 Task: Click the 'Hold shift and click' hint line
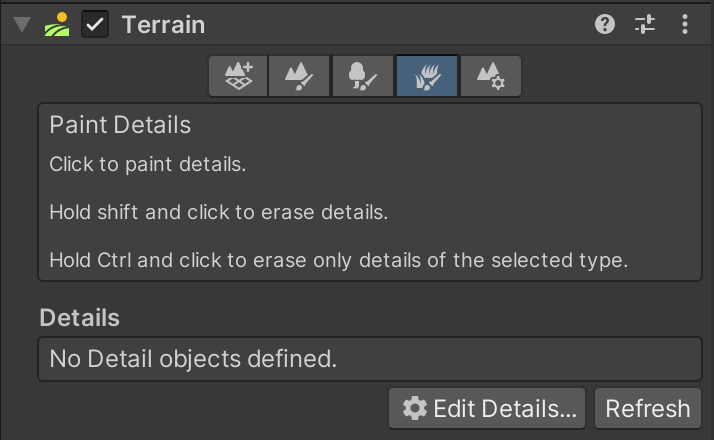pyautogui.click(x=218, y=213)
